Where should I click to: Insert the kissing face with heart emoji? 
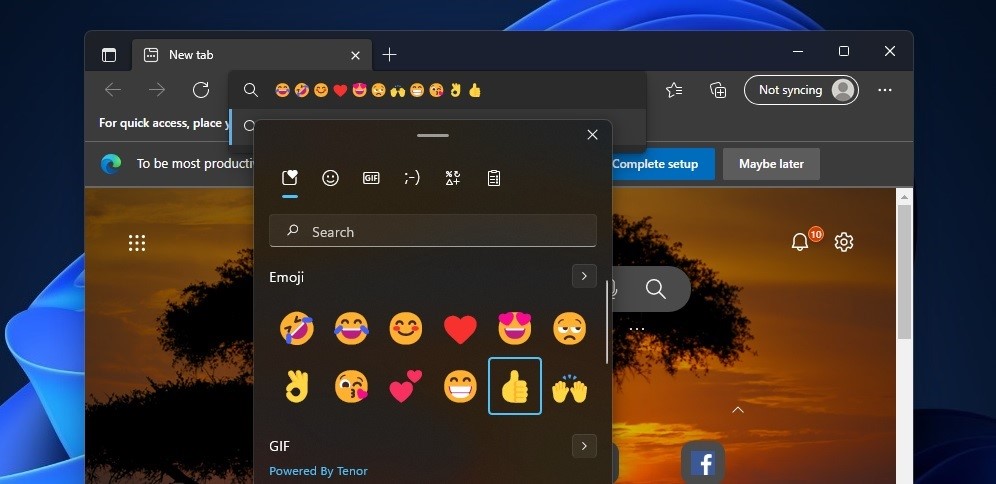pos(351,386)
